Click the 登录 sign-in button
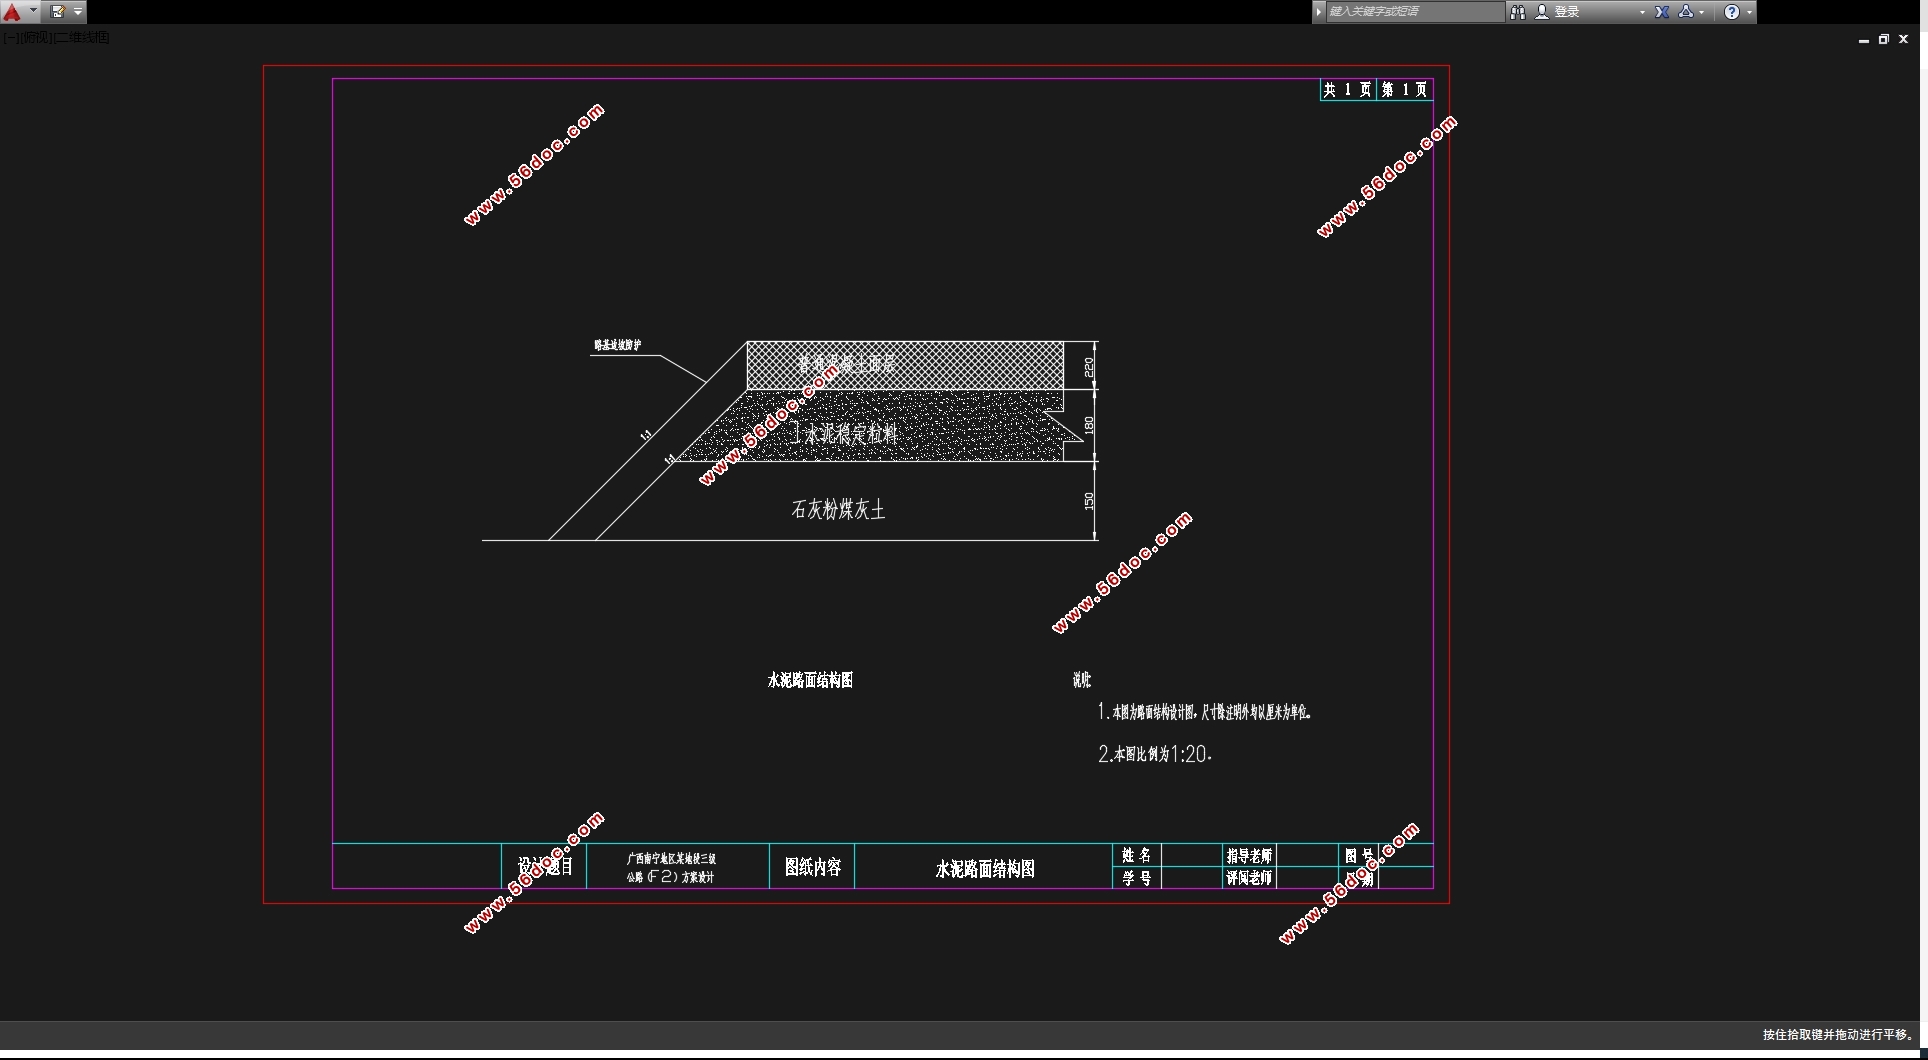This screenshot has height=1060, width=1928. click(x=1558, y=12)
